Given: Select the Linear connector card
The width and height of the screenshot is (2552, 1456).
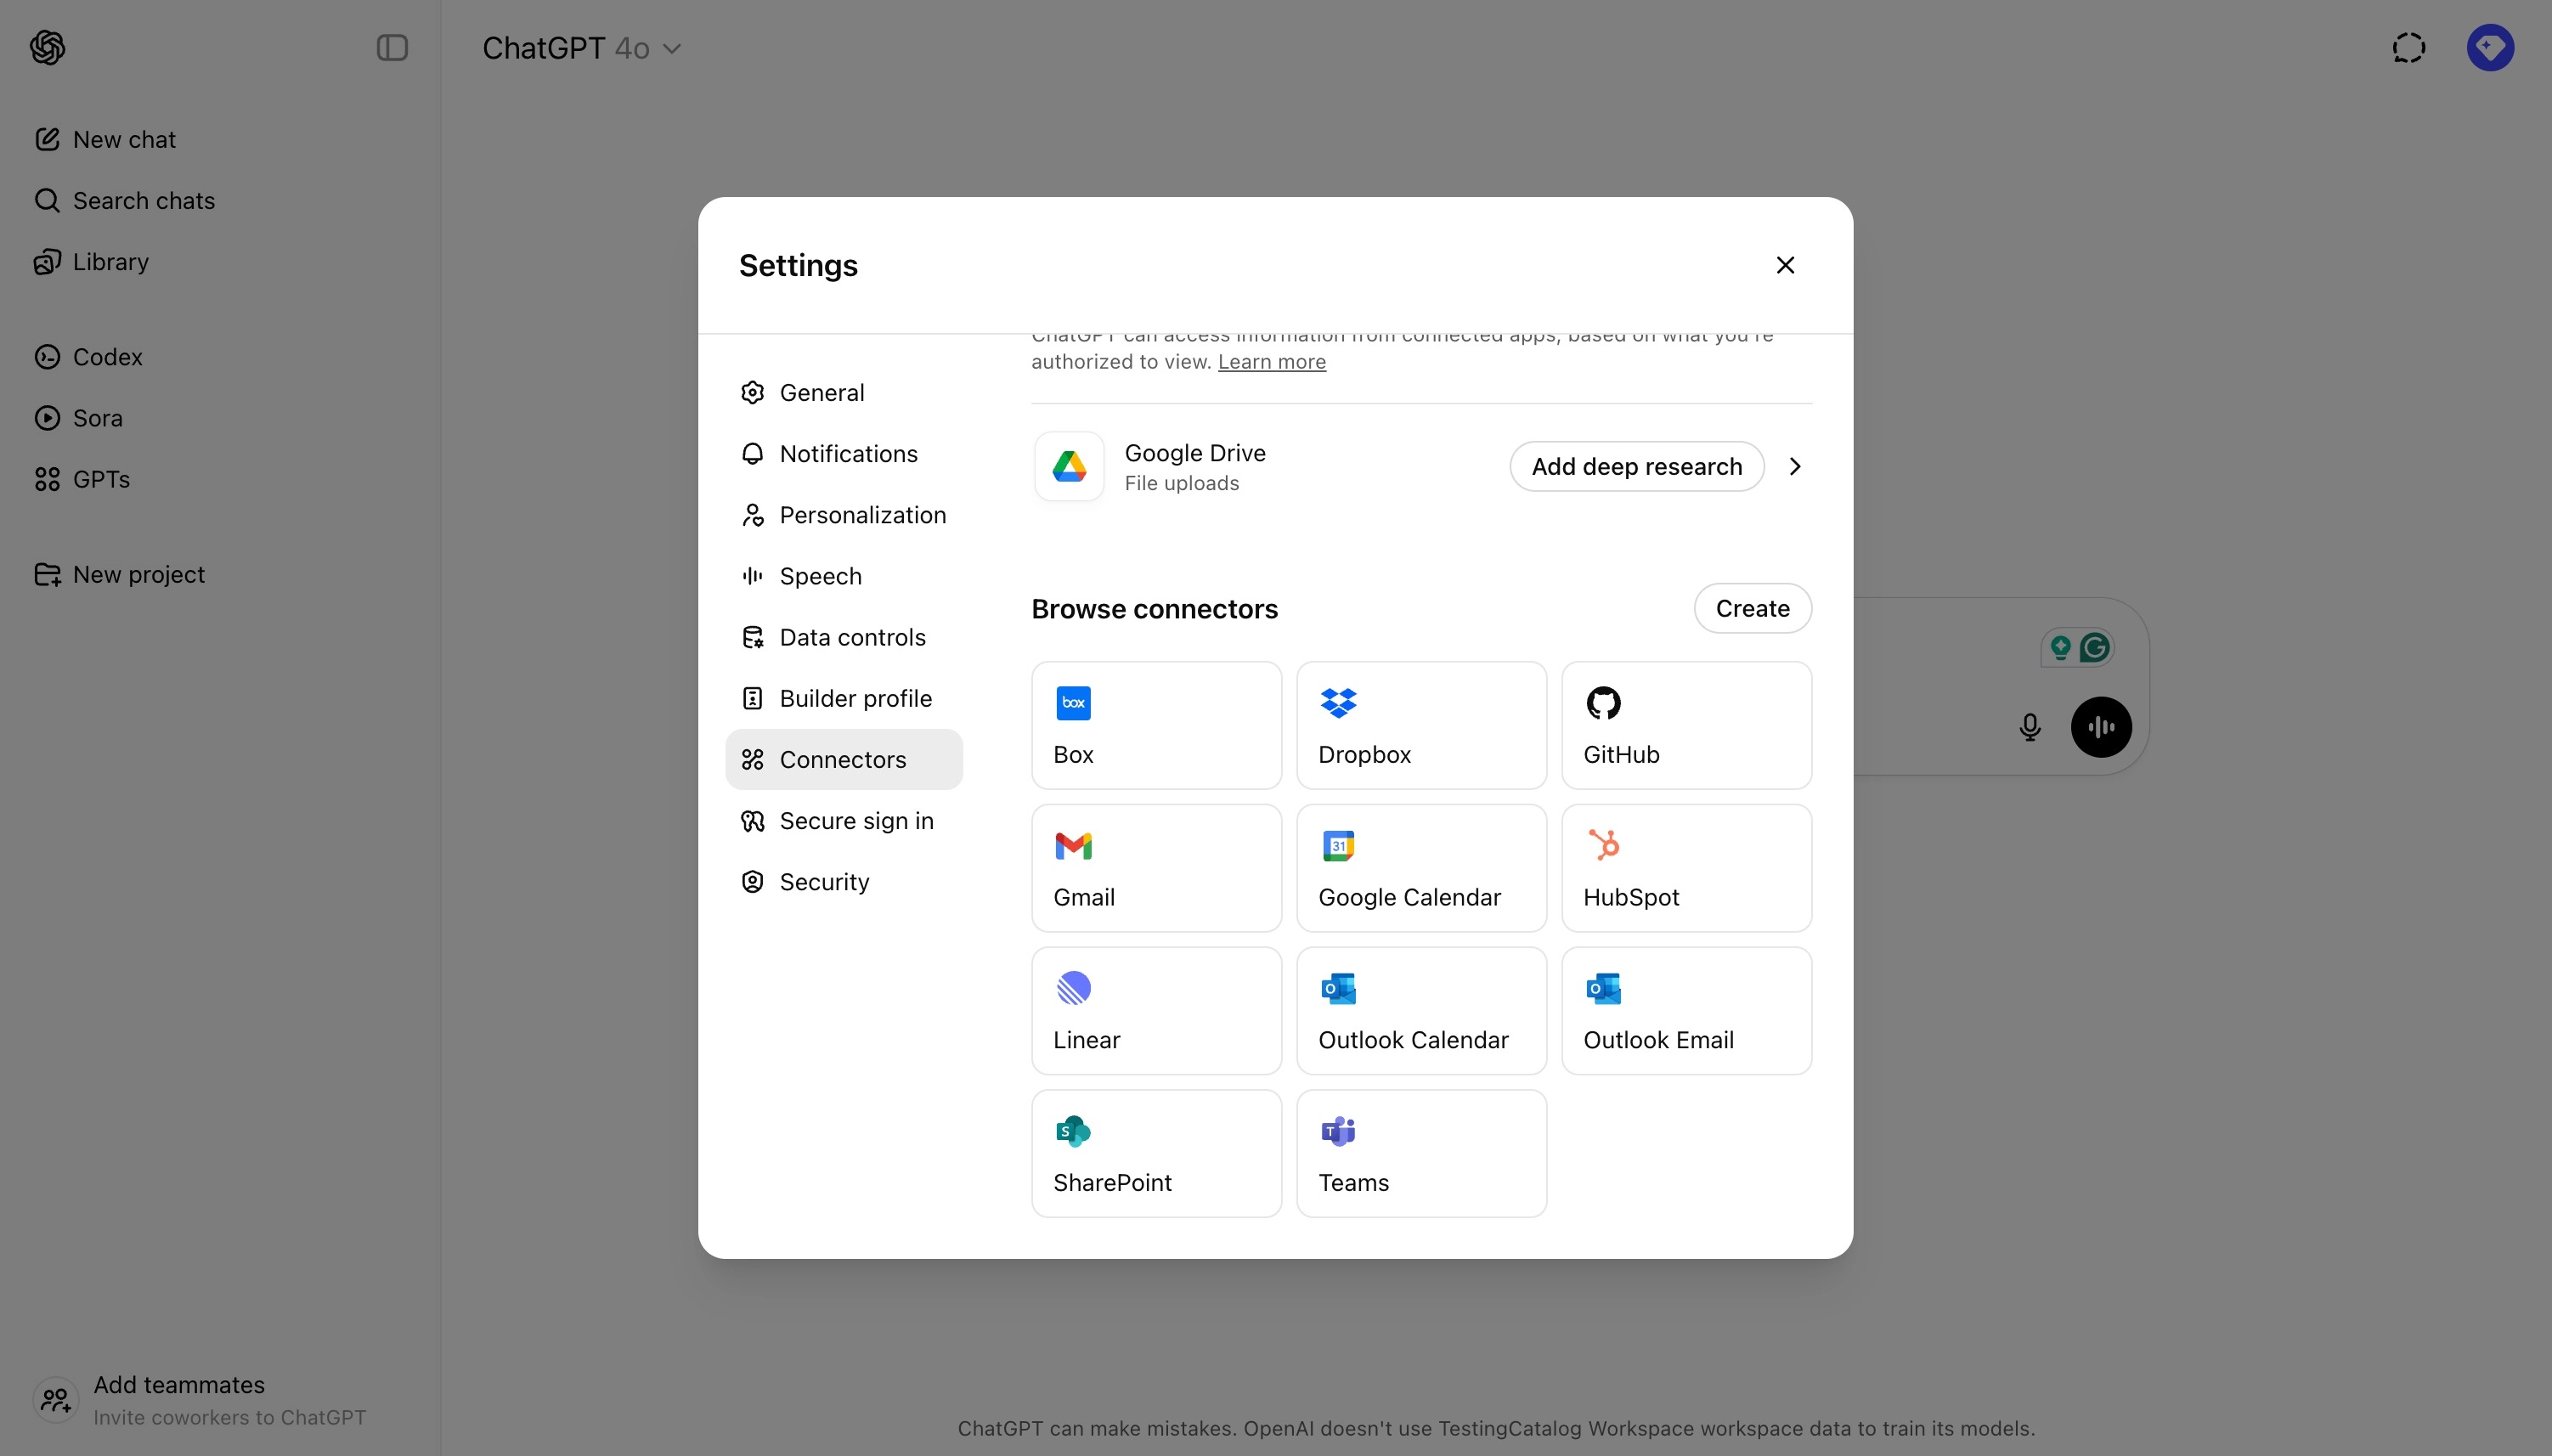Looking at the screenshot, I should pyautogui.click(x=1156, y=1011).
